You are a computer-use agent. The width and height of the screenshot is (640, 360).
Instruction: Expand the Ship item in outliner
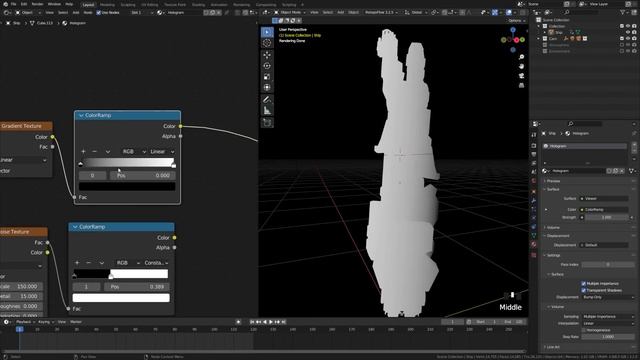tap(544, 32)
